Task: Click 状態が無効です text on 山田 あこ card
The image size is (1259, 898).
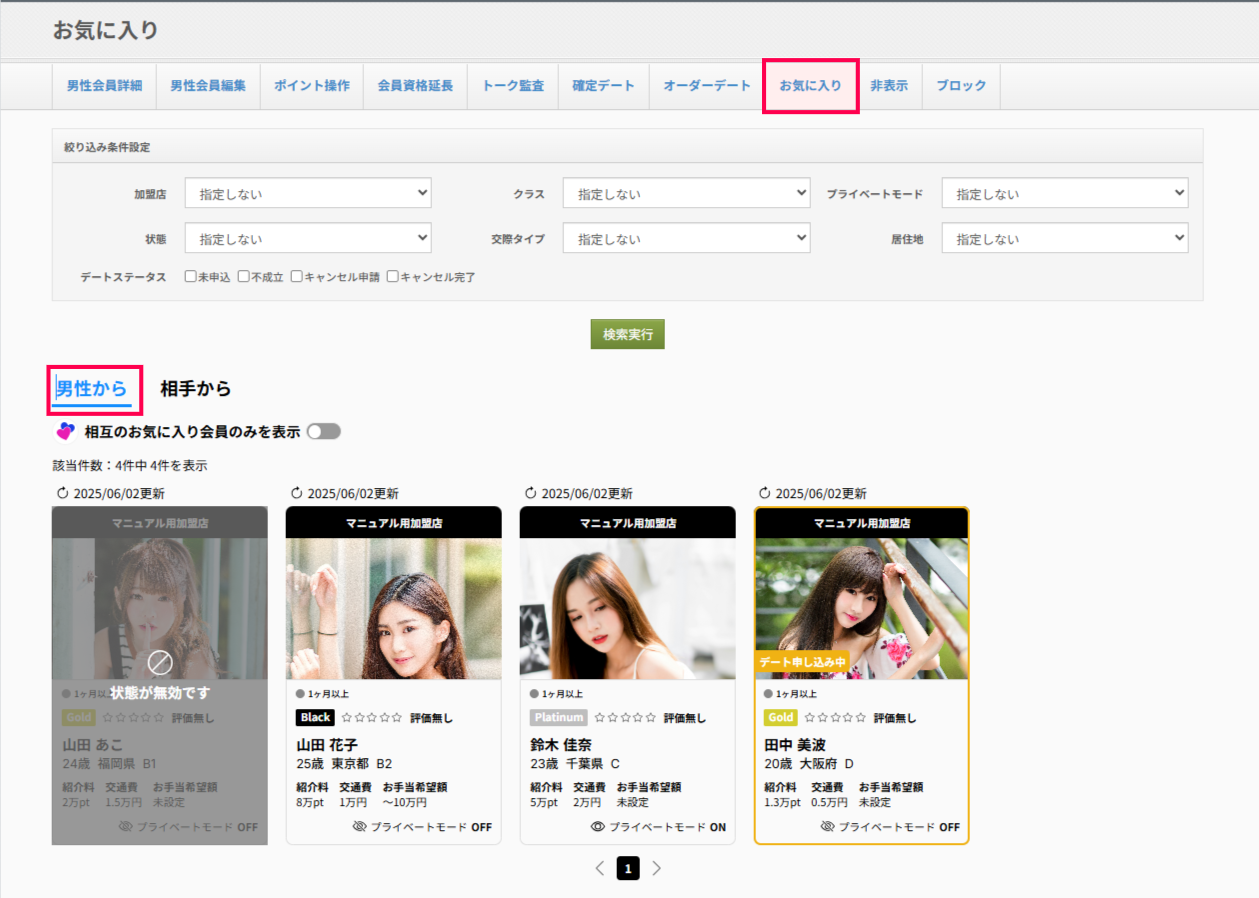Action: [160, 692]
